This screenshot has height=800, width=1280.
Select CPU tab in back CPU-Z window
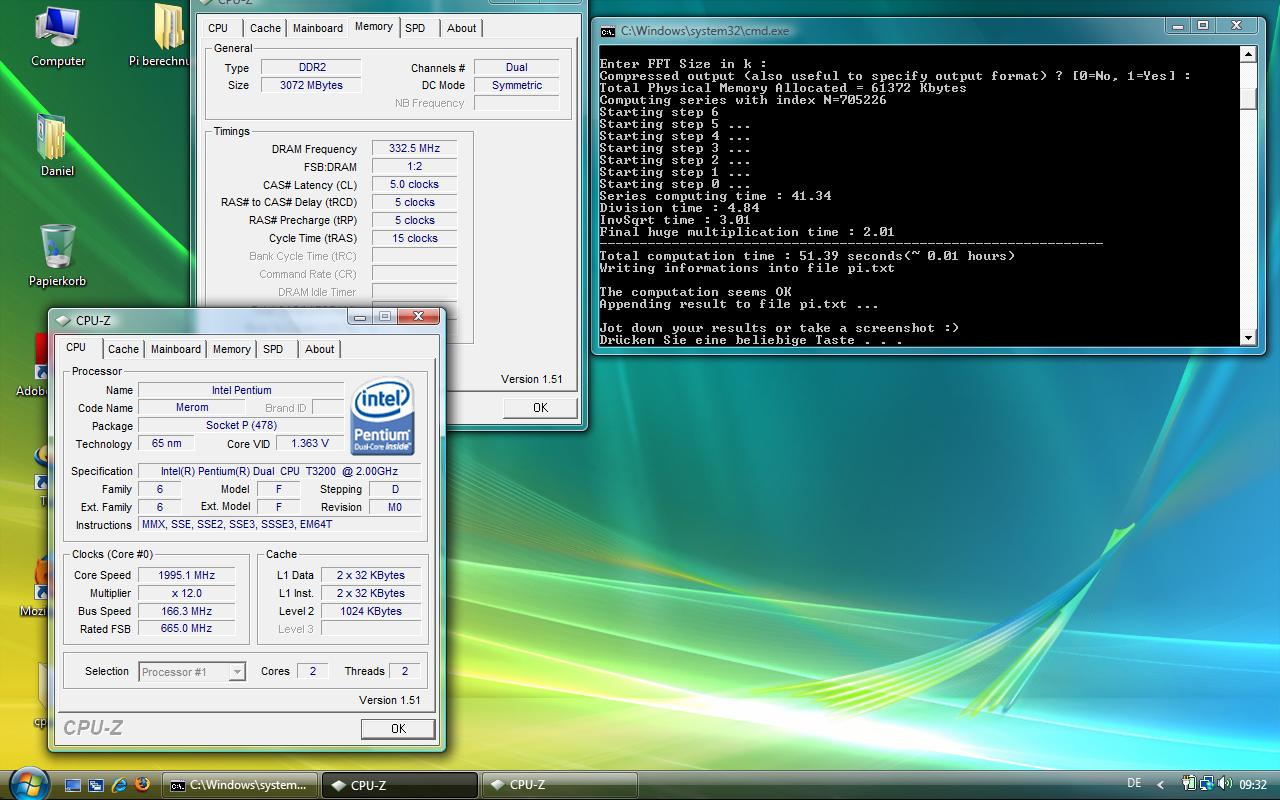(218, 28)
